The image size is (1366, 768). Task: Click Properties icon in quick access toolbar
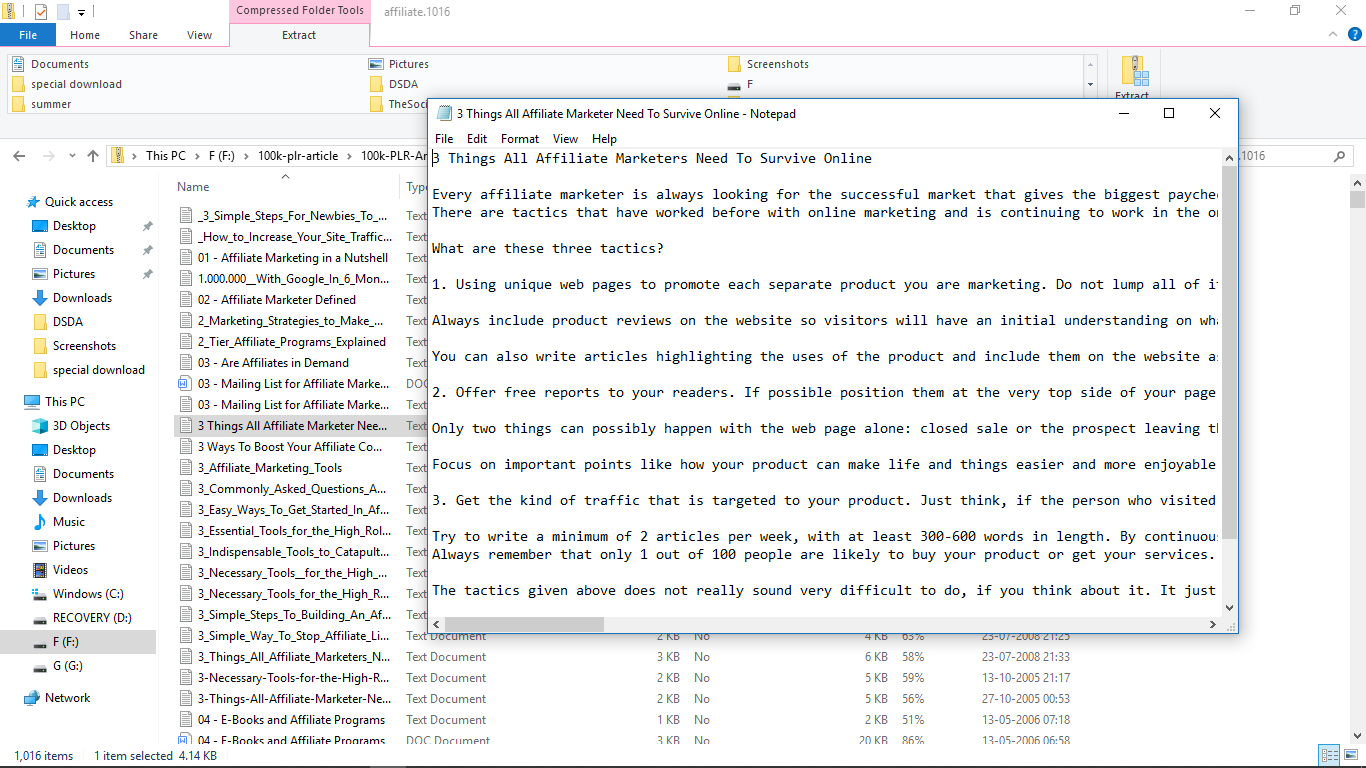[x=41, y=12]
